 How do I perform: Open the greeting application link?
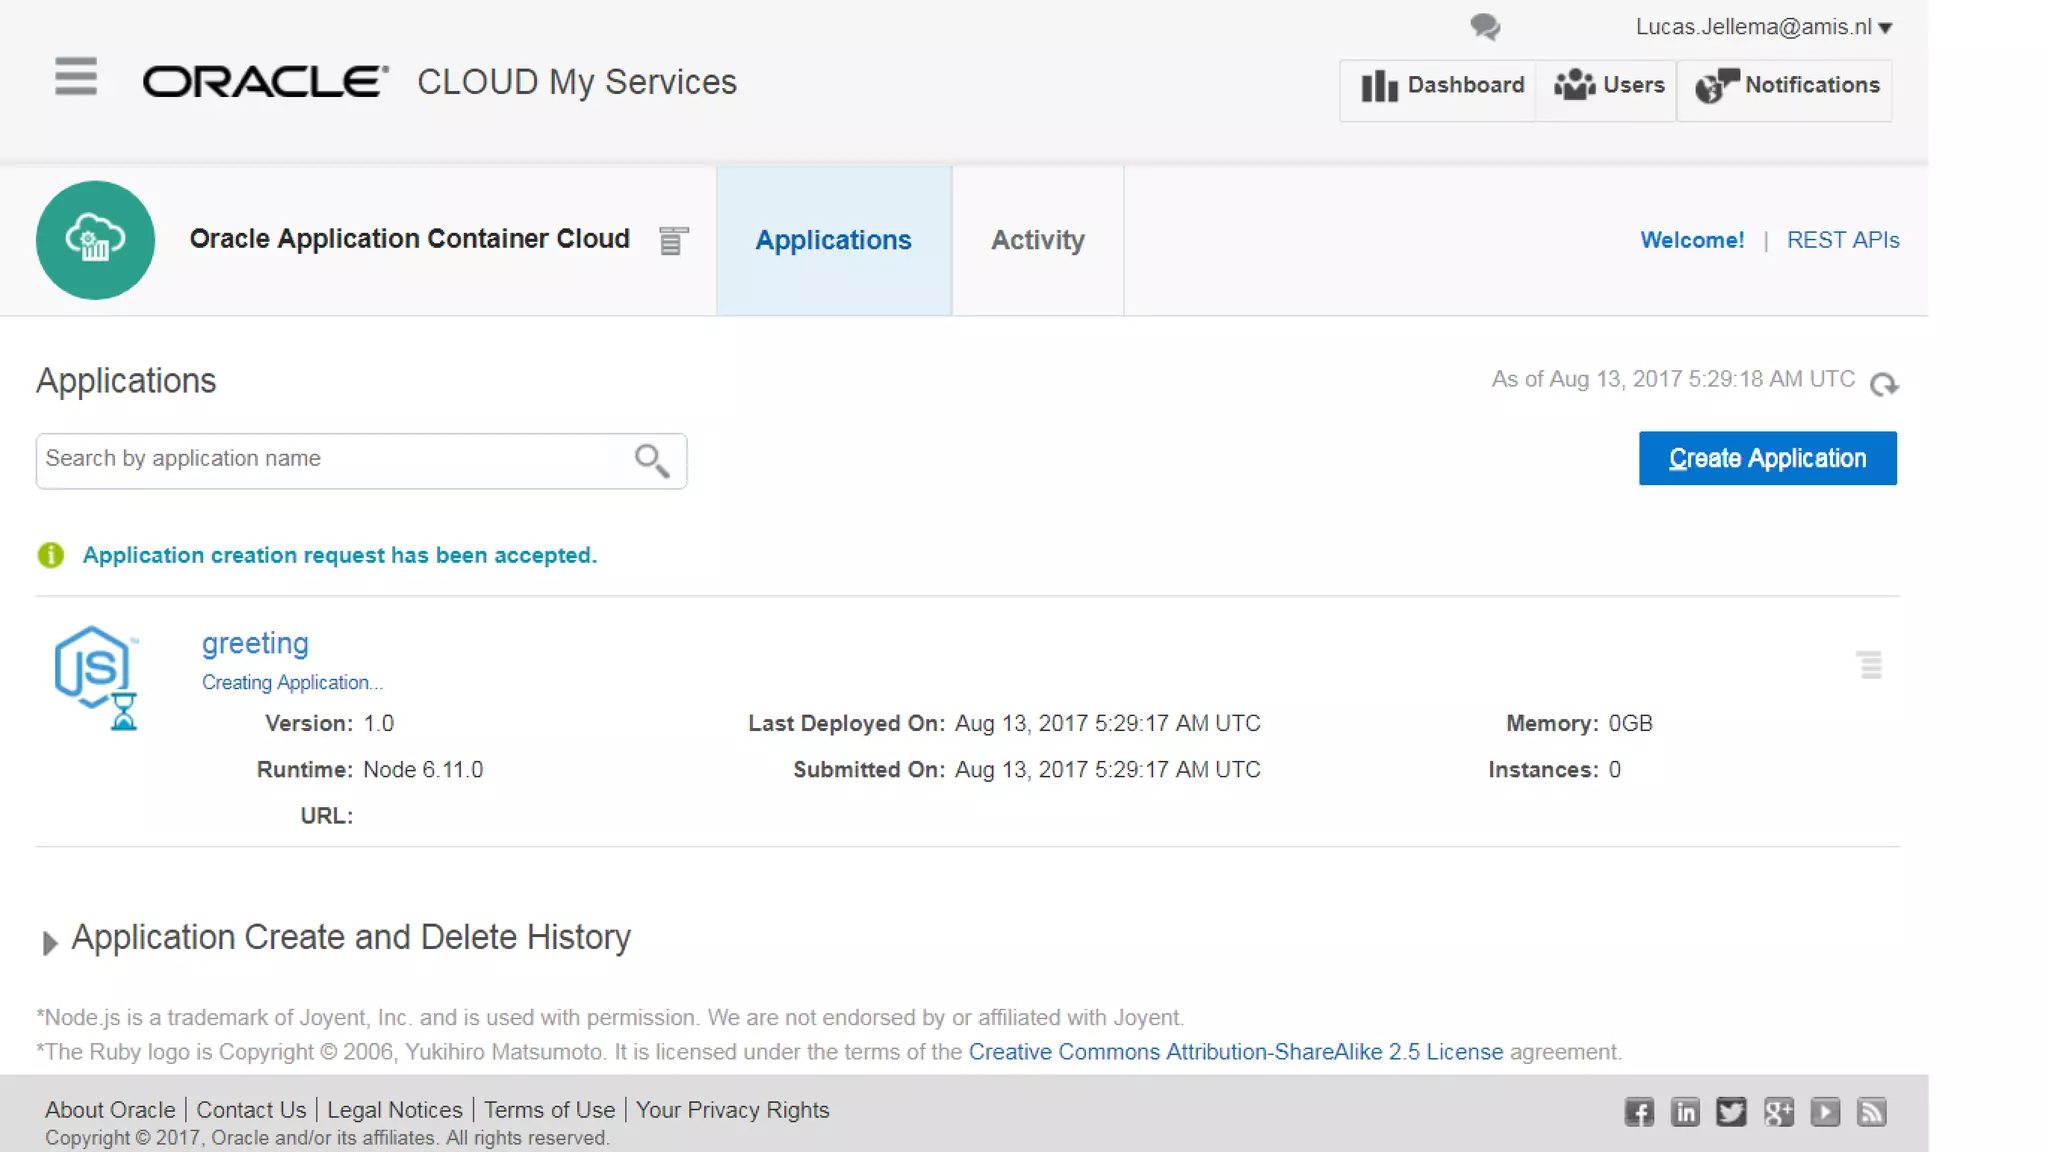coord(255,643)
